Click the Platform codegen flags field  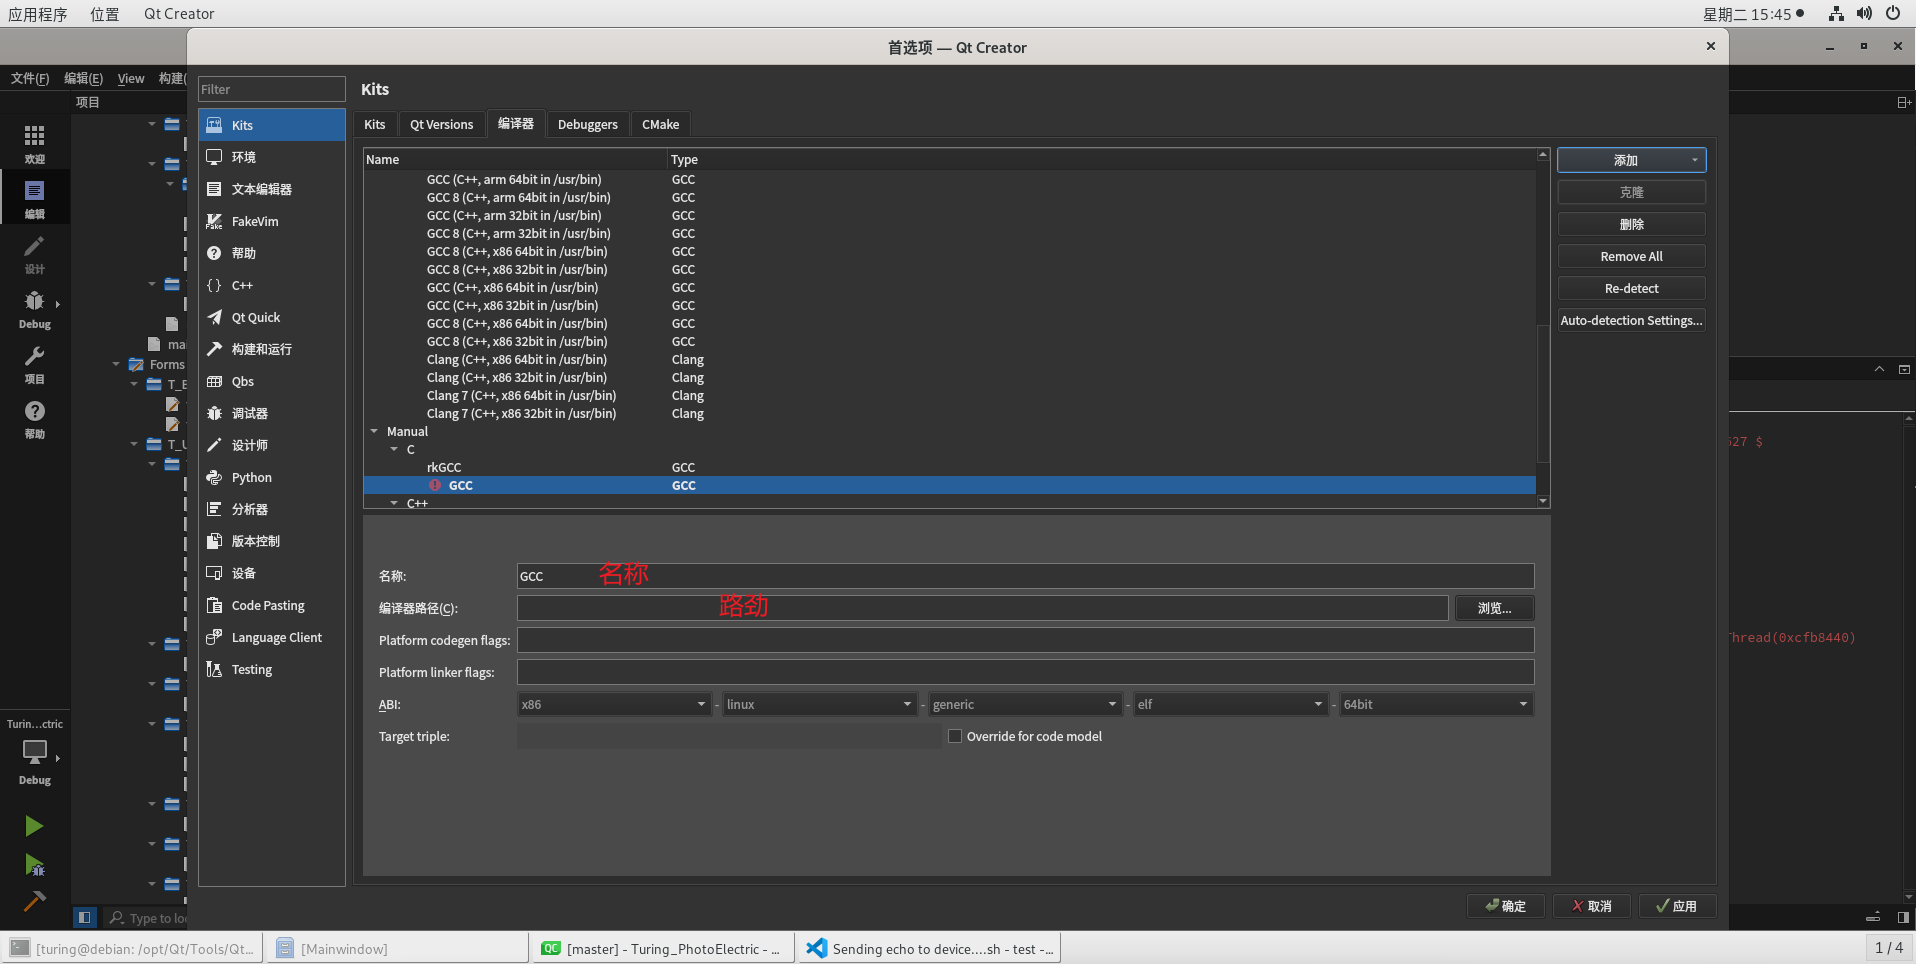[1025, 640]
